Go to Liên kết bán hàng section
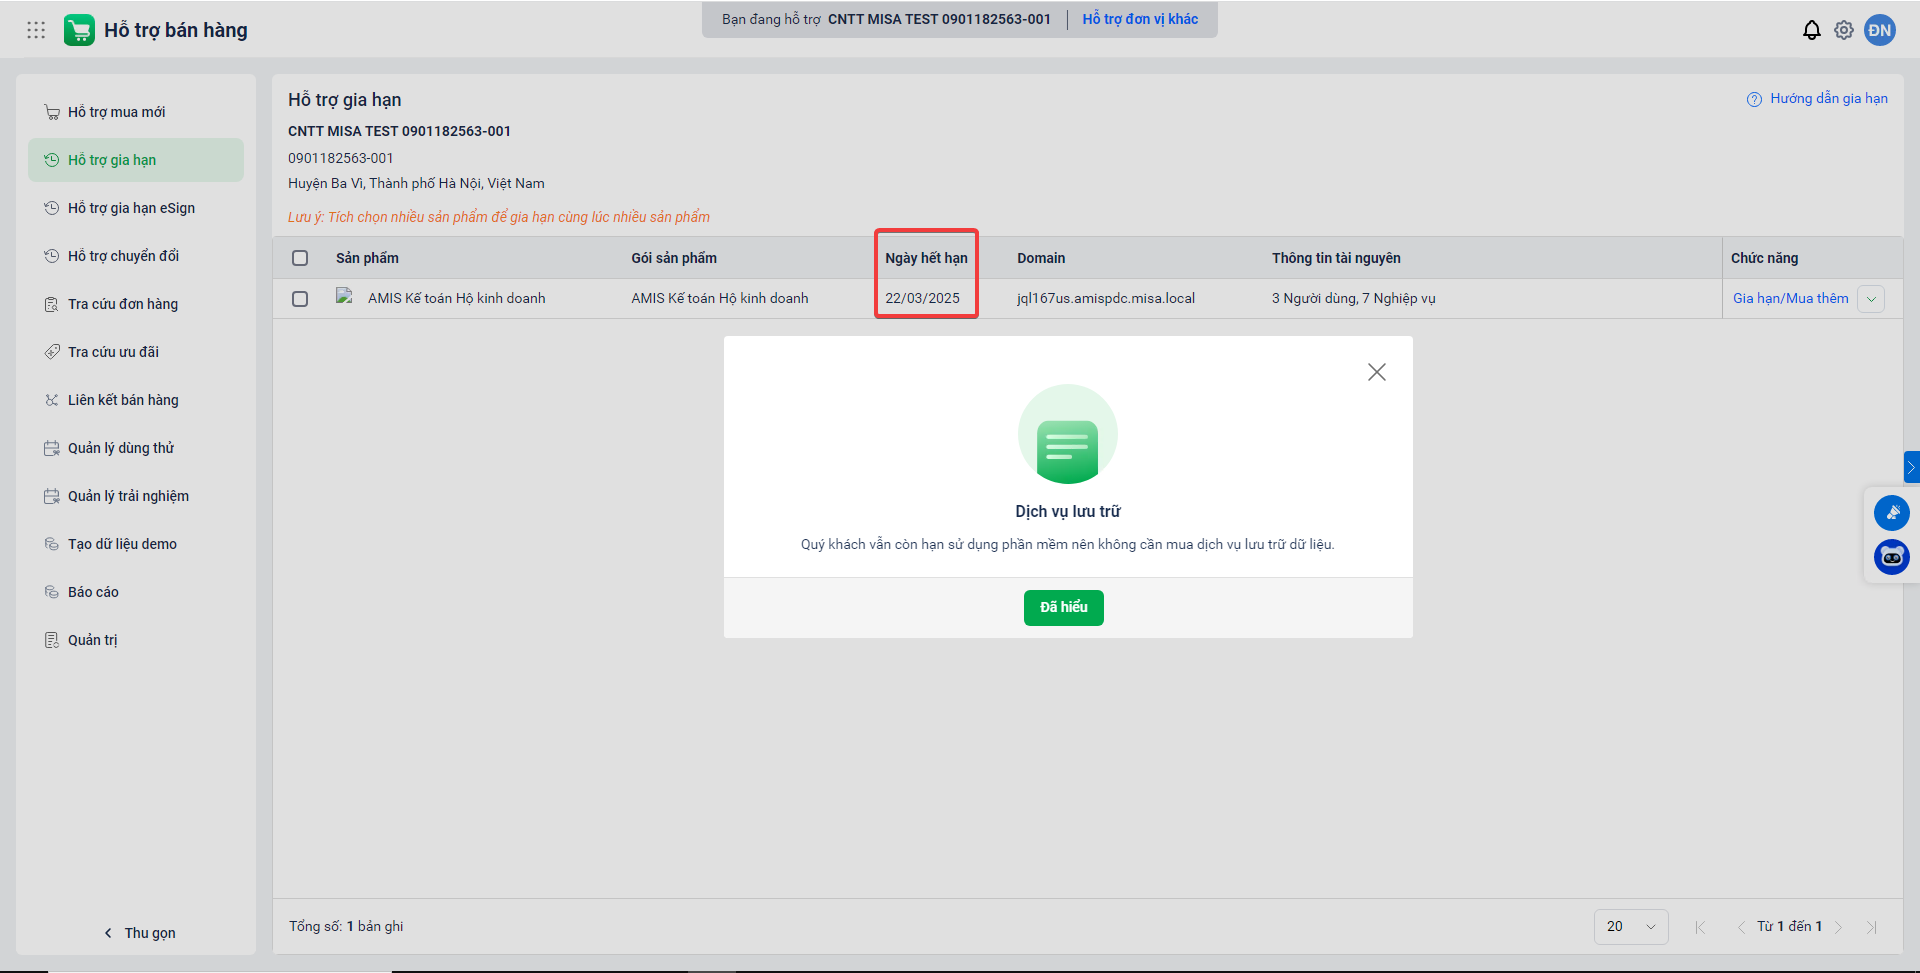 [136, 400]
